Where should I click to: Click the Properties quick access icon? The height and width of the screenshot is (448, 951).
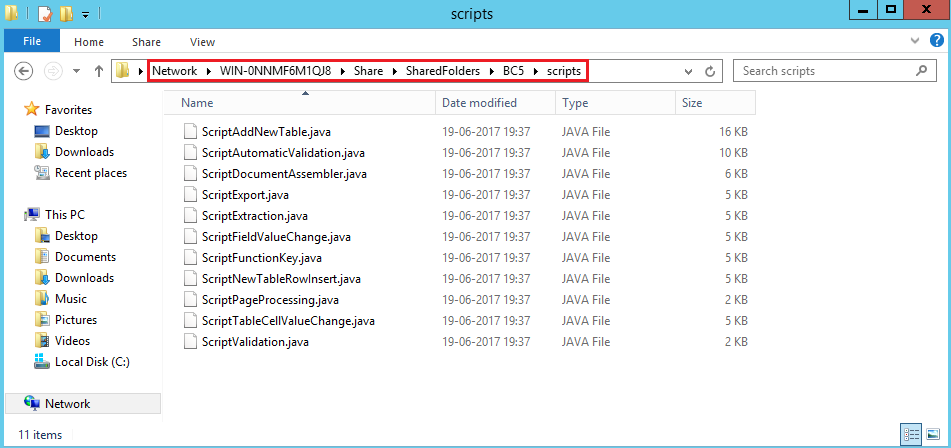pyautogui.click(x=45, y=13)
